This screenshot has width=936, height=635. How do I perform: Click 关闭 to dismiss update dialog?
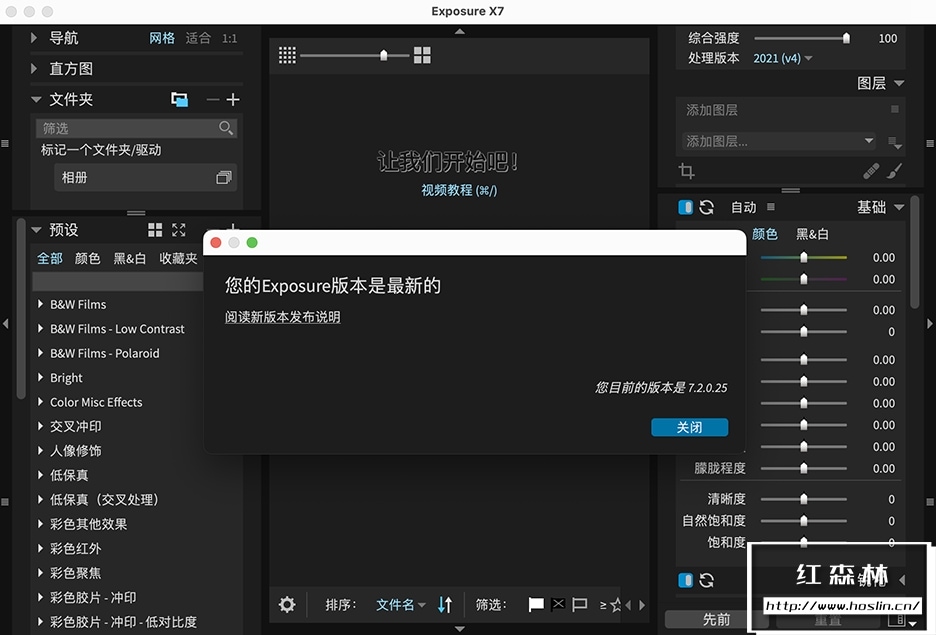click(x=689, y=427)
